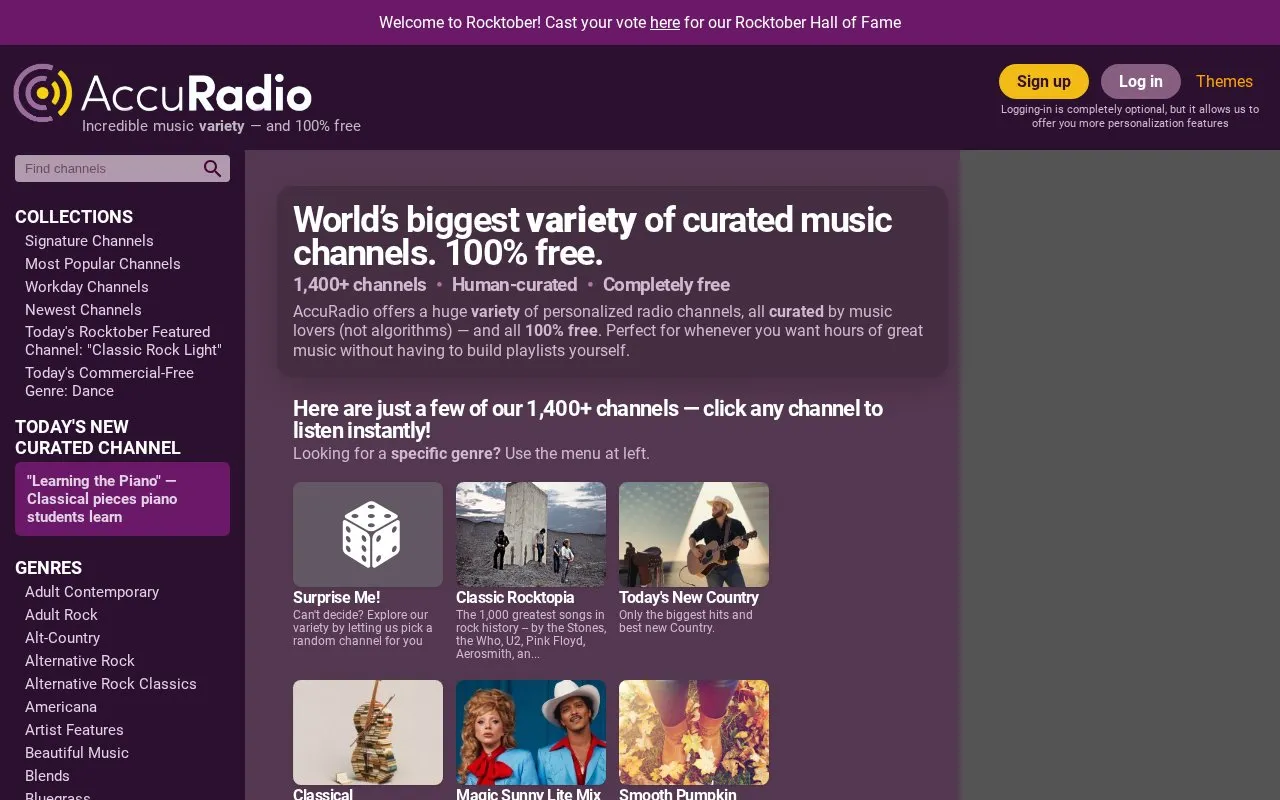Screen dimensions: 1280x800
Task: Click the Classic Rocktopia channel thumbnail
Action: point(531,534)
